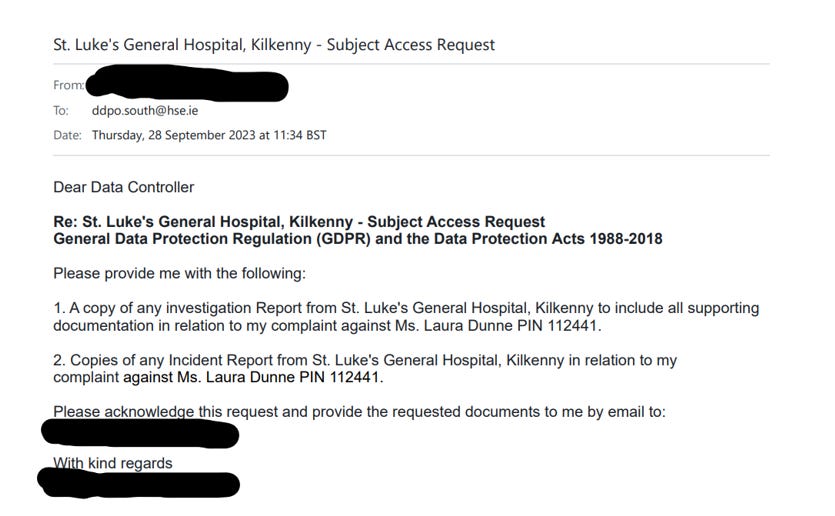Click item 2 about Incident Report copies

click(x=365, y=368)
